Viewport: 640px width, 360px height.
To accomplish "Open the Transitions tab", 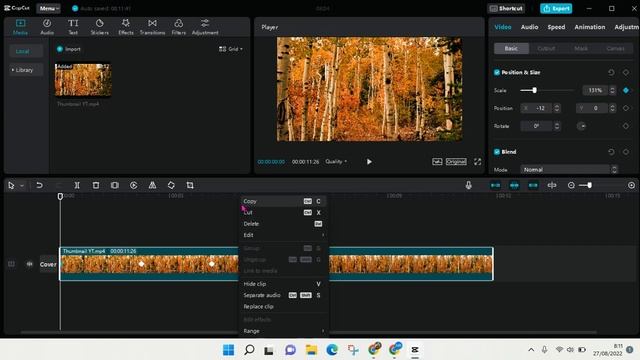I will [152, 27].
